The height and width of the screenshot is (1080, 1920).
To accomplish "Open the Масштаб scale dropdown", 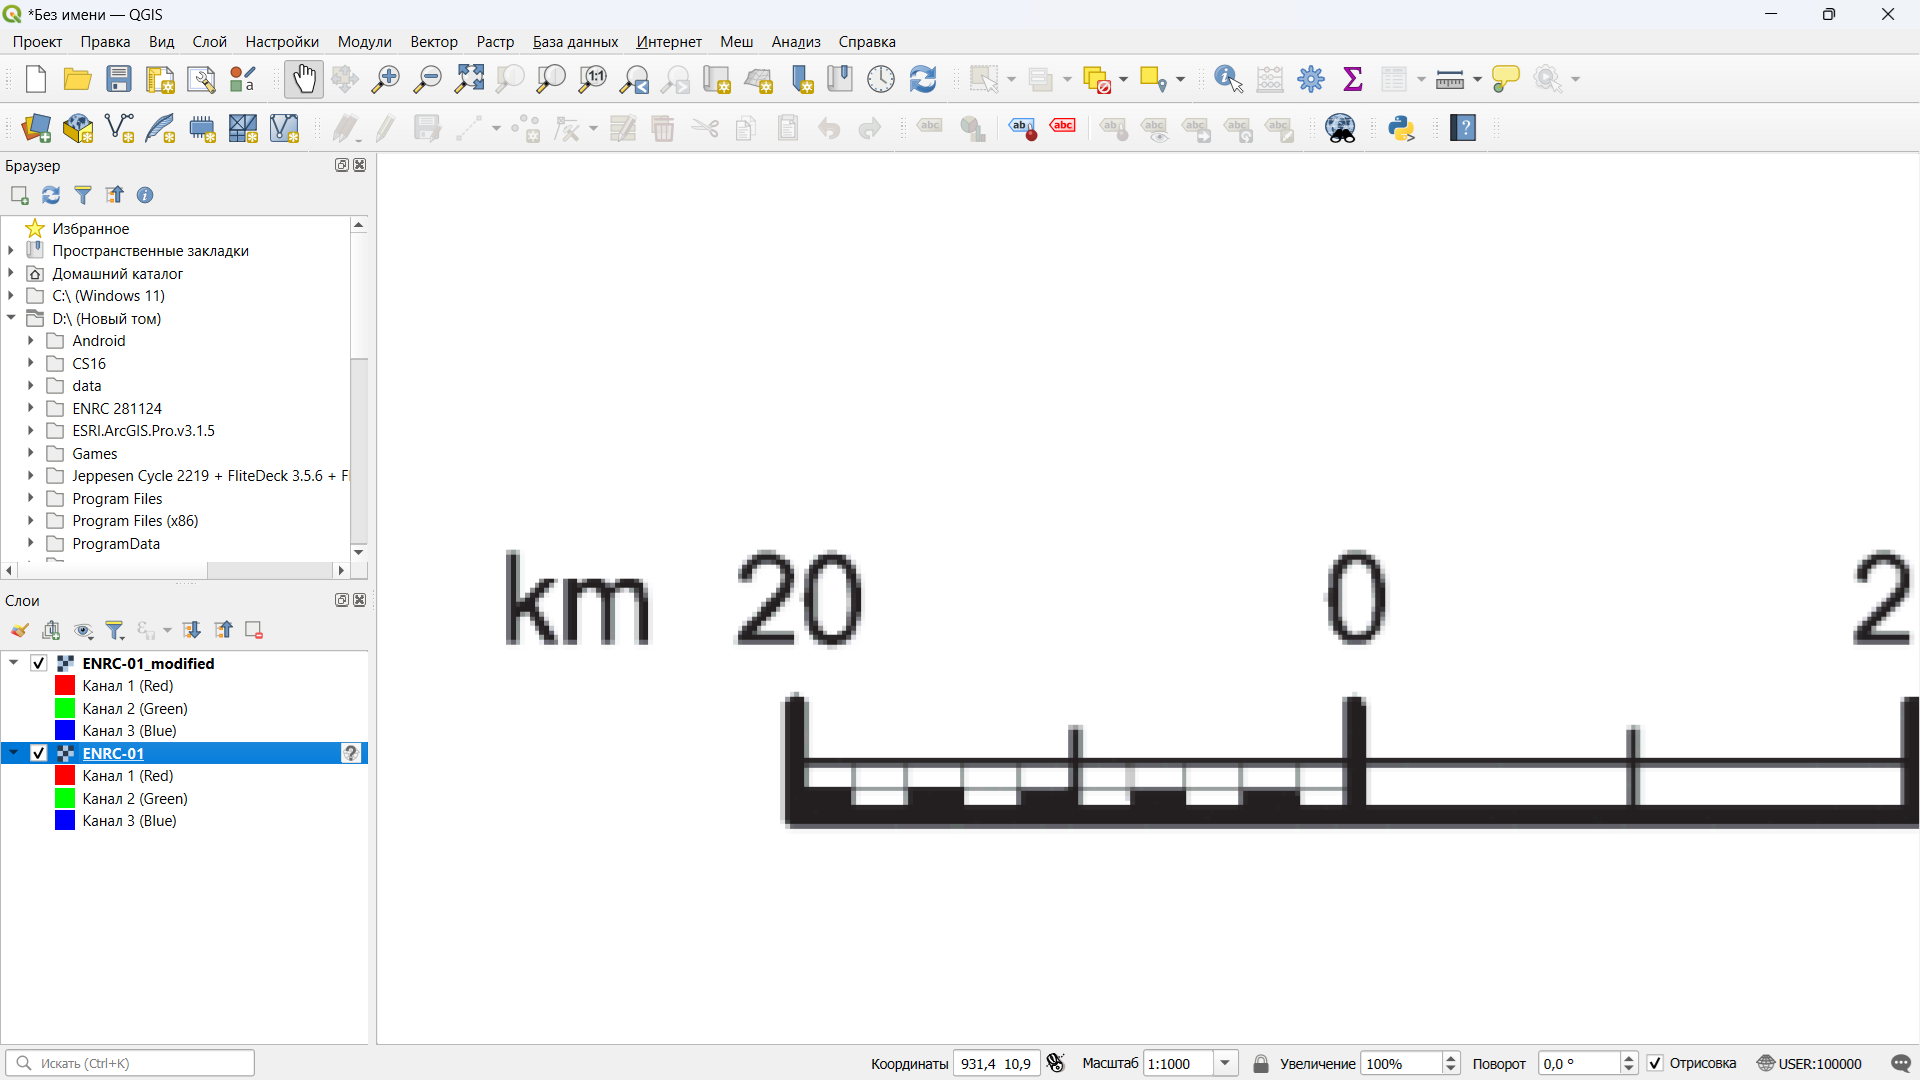I will point(1225,1063).
